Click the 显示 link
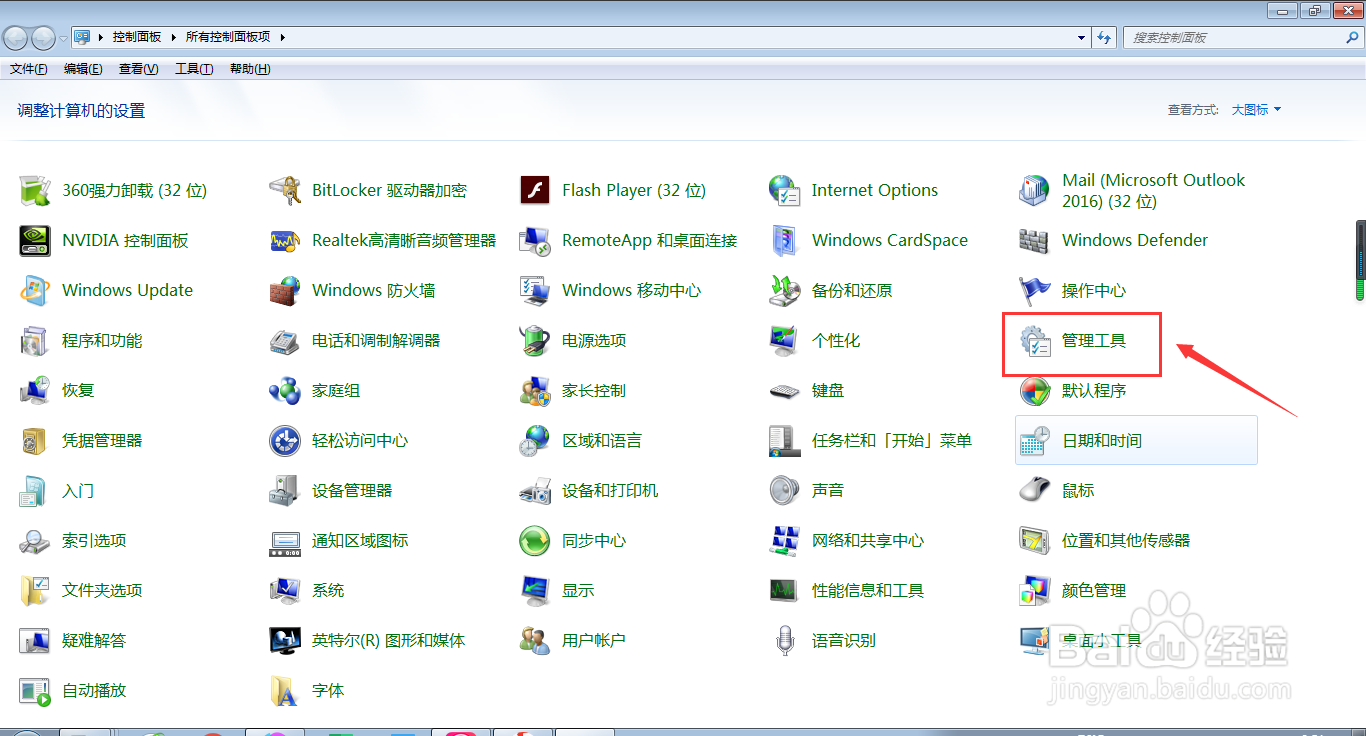Screen dimensions: 1366x736 (x=578, y=590)
